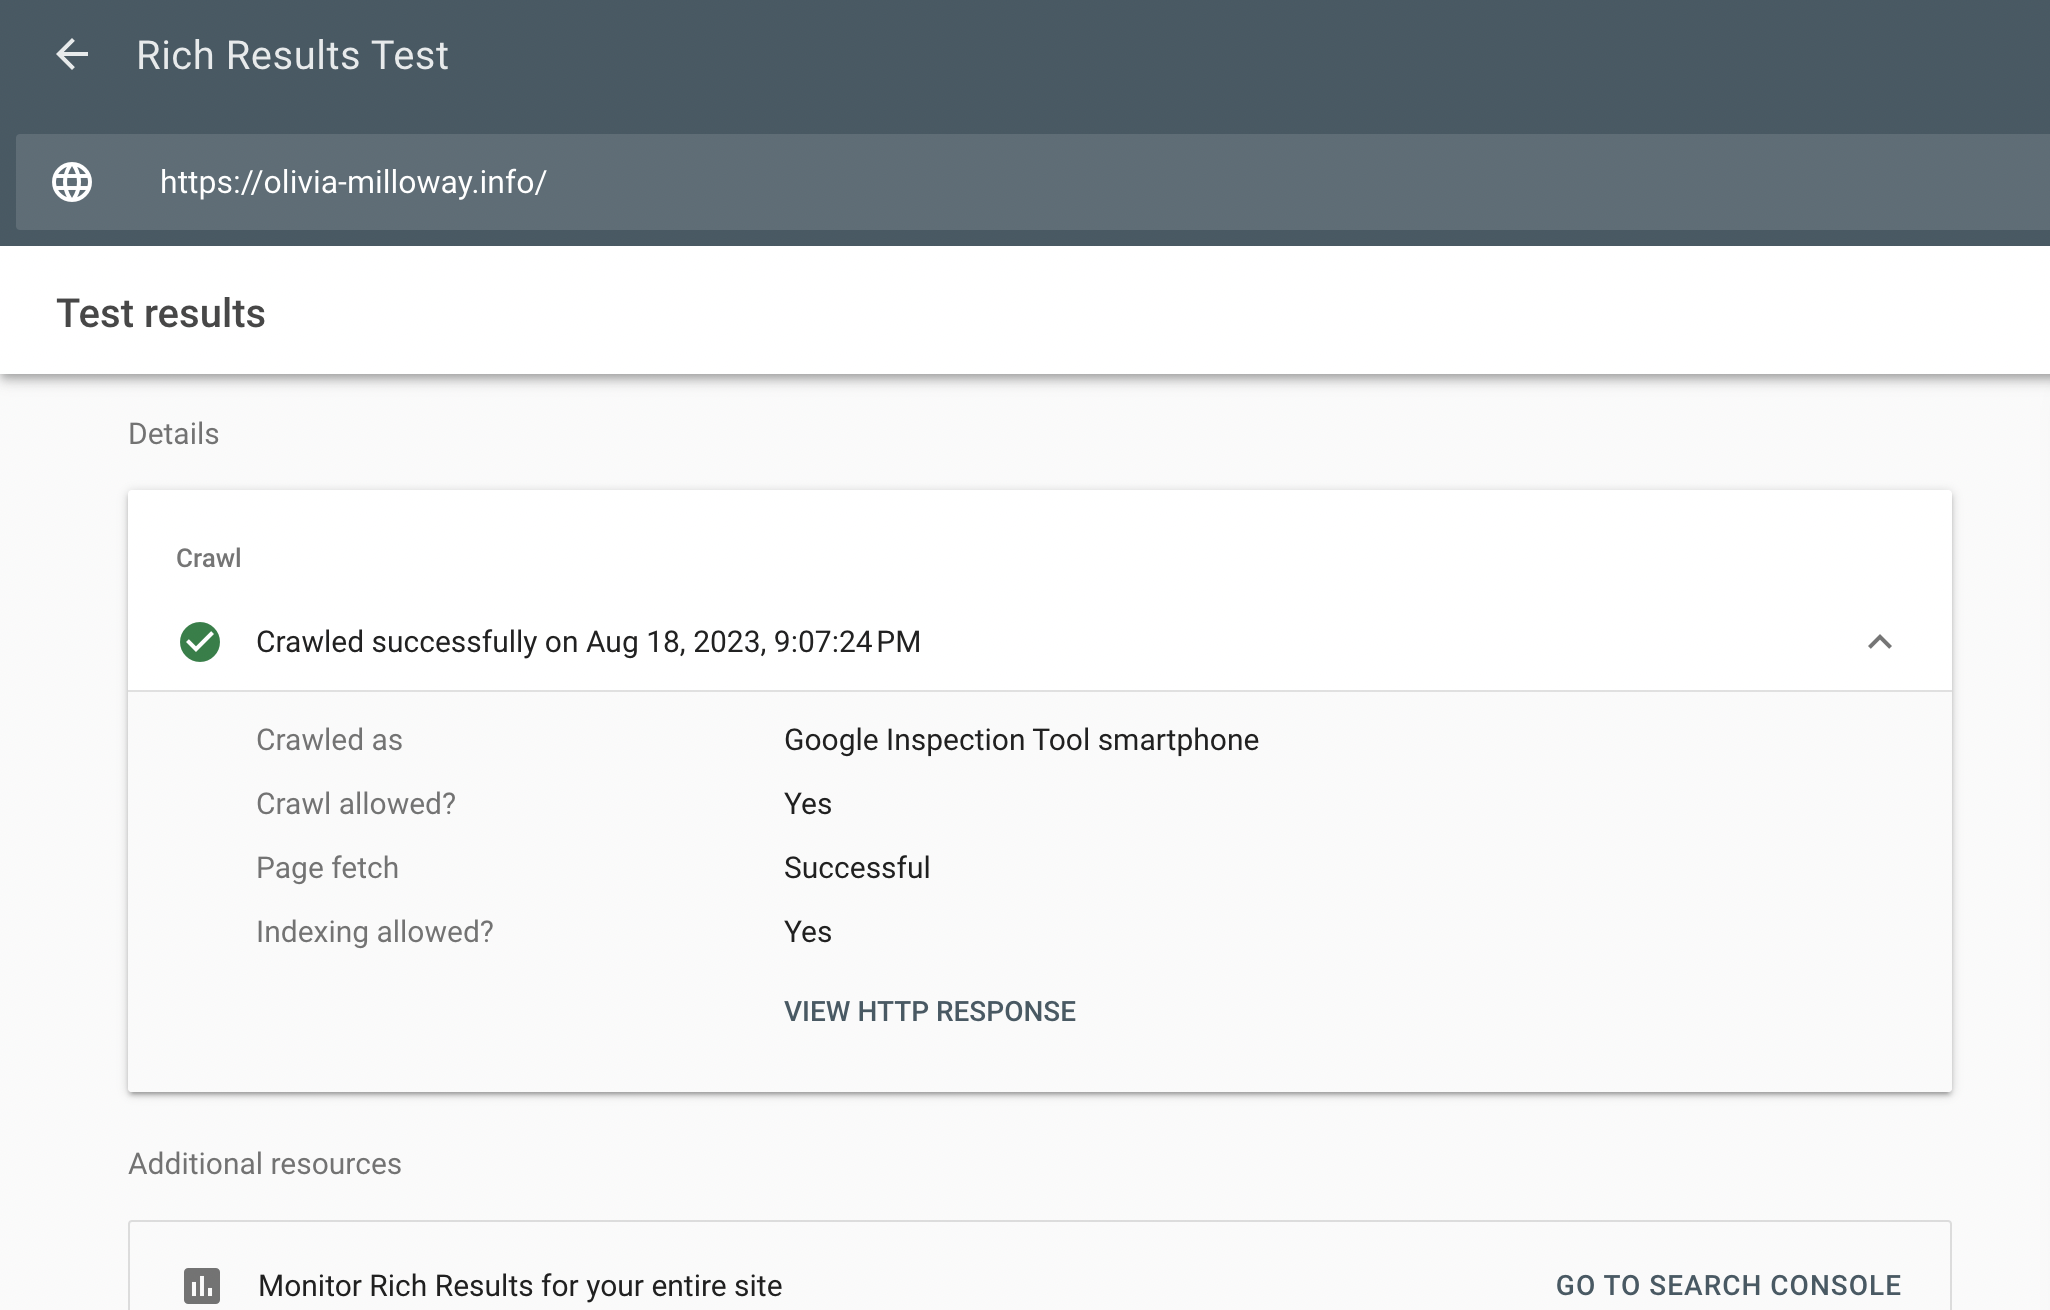Viewport: 2050px width, 1310px height.
Task: Click the Rich Results Test title
Action: pos(292,55)
